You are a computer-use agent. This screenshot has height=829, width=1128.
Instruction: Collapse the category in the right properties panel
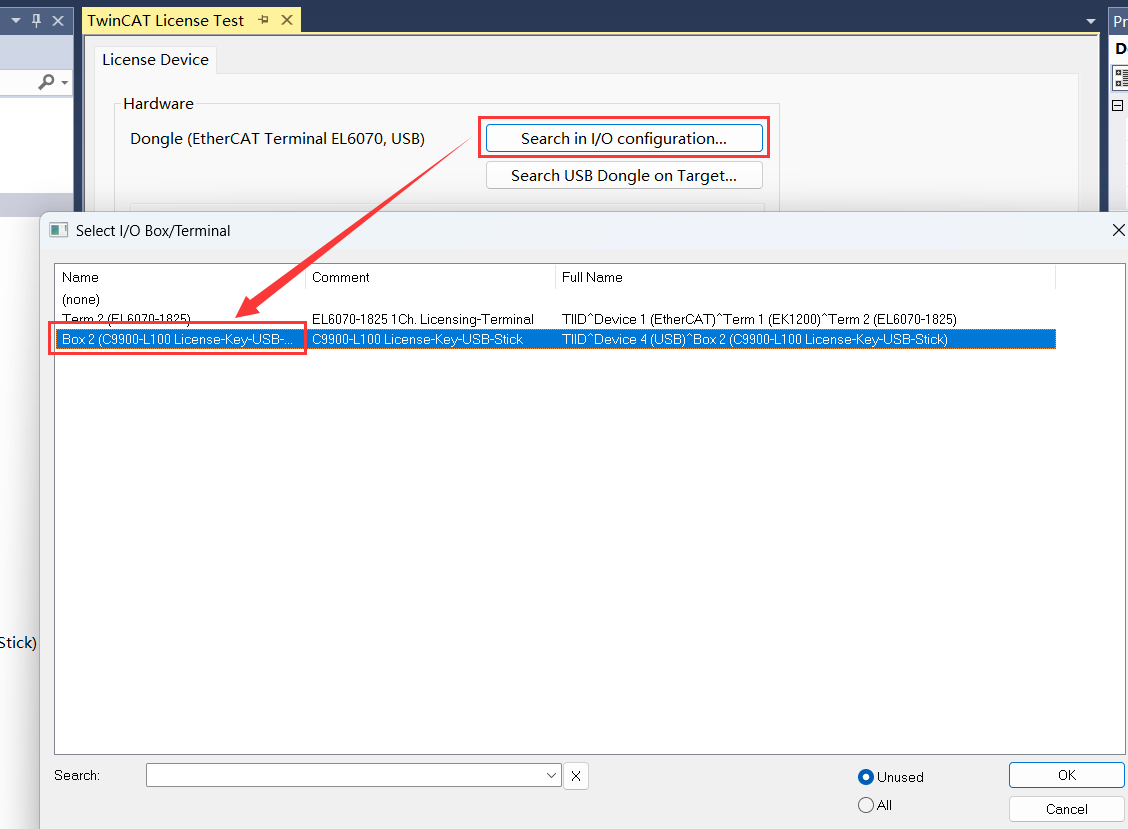(1117, 106)
